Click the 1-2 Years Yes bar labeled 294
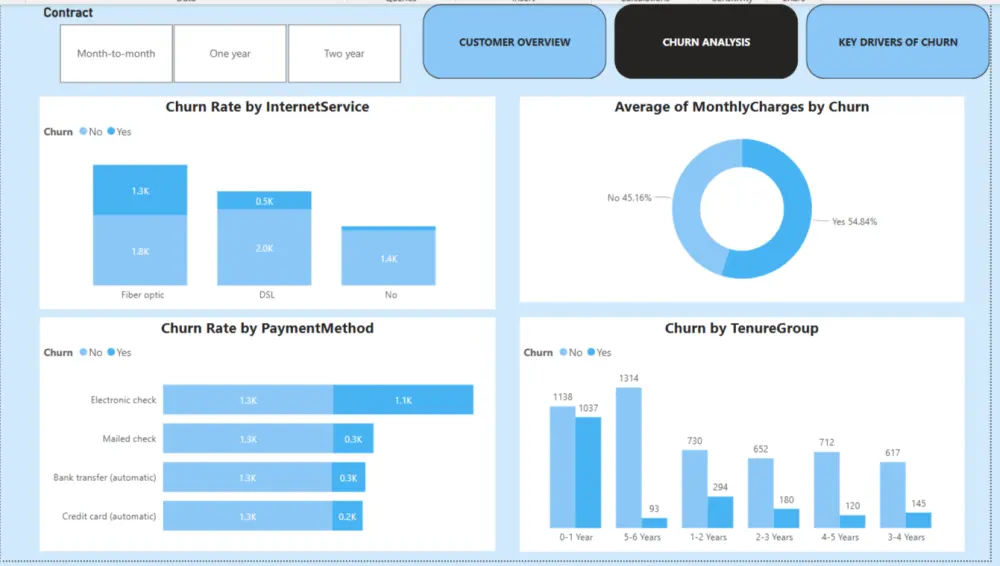This screenshot has height=566, width=1000. click(x=721, y=512)
